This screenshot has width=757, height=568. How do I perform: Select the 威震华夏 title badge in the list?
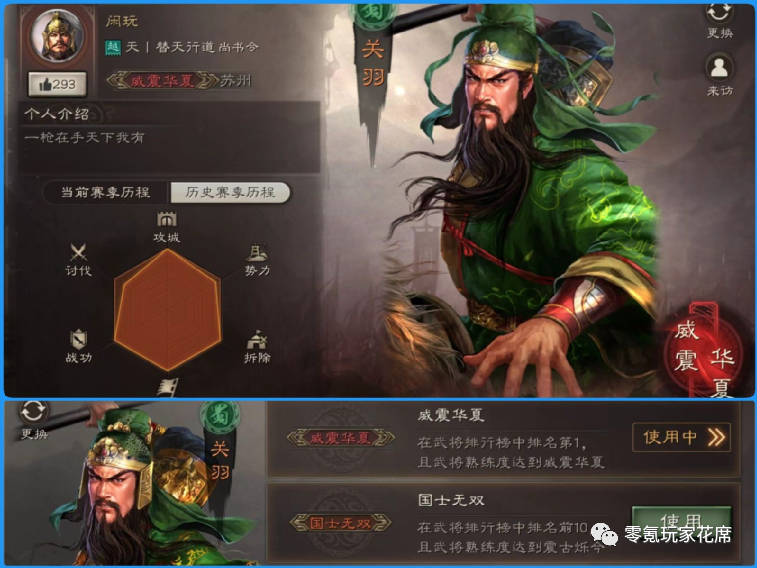[340, 438]
